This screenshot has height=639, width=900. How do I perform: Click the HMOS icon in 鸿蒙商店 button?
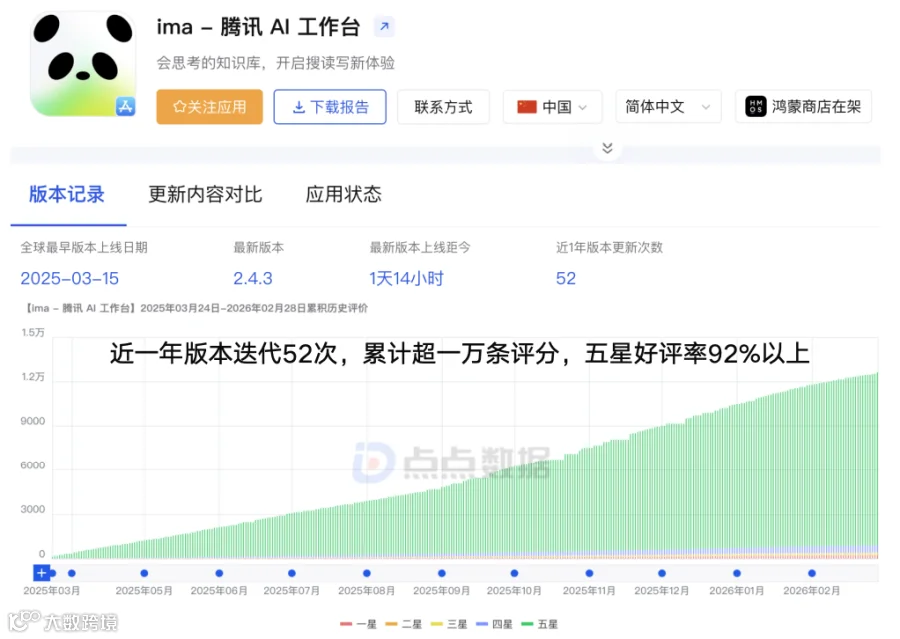coord(755,107)
